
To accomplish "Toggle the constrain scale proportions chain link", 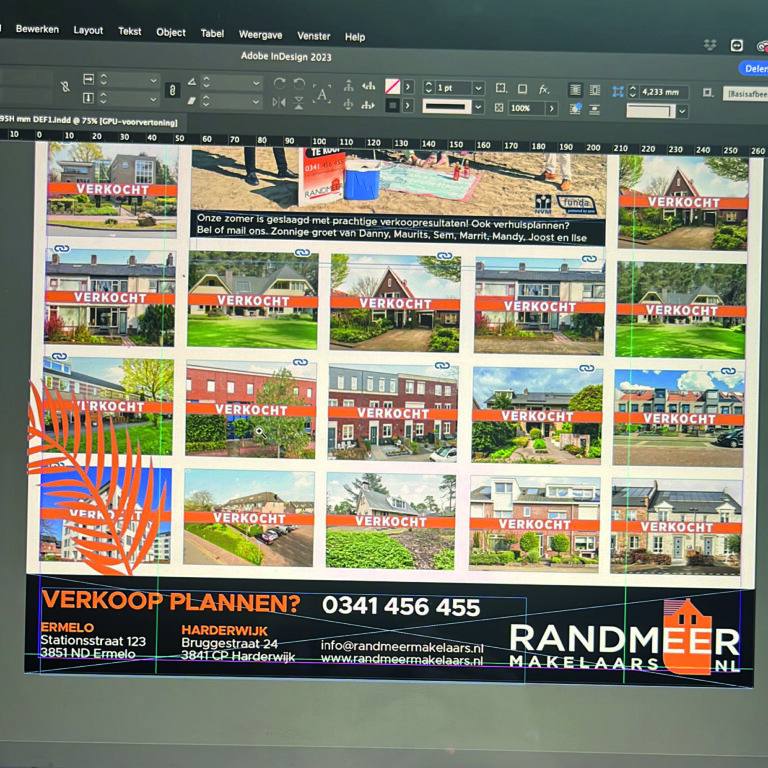I will pos(172,90).
